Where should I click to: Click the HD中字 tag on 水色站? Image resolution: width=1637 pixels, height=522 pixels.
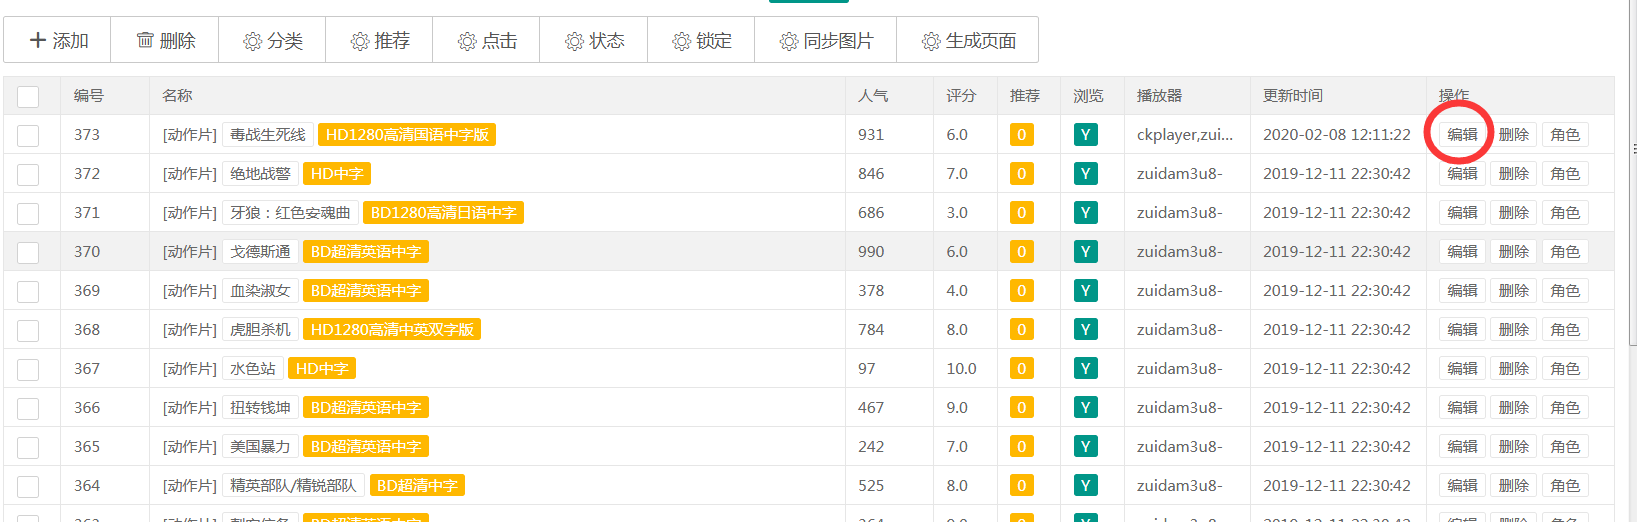[322, 369]
